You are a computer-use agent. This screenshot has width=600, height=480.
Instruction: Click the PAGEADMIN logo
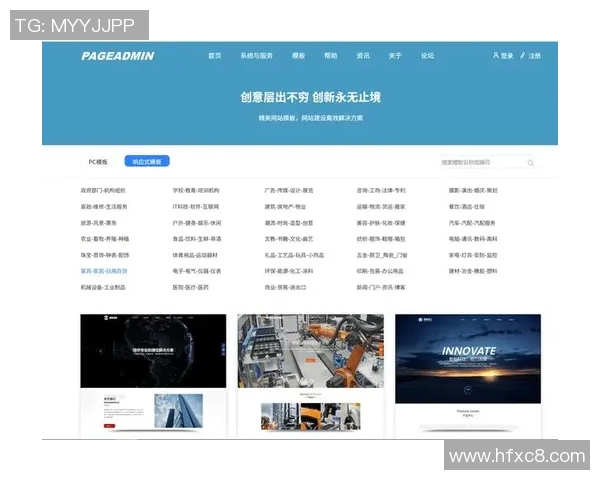coord(117,56)
